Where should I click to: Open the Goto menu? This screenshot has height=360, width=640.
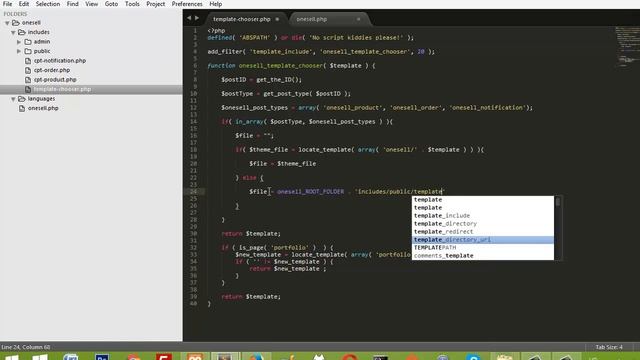click(111, 4)
